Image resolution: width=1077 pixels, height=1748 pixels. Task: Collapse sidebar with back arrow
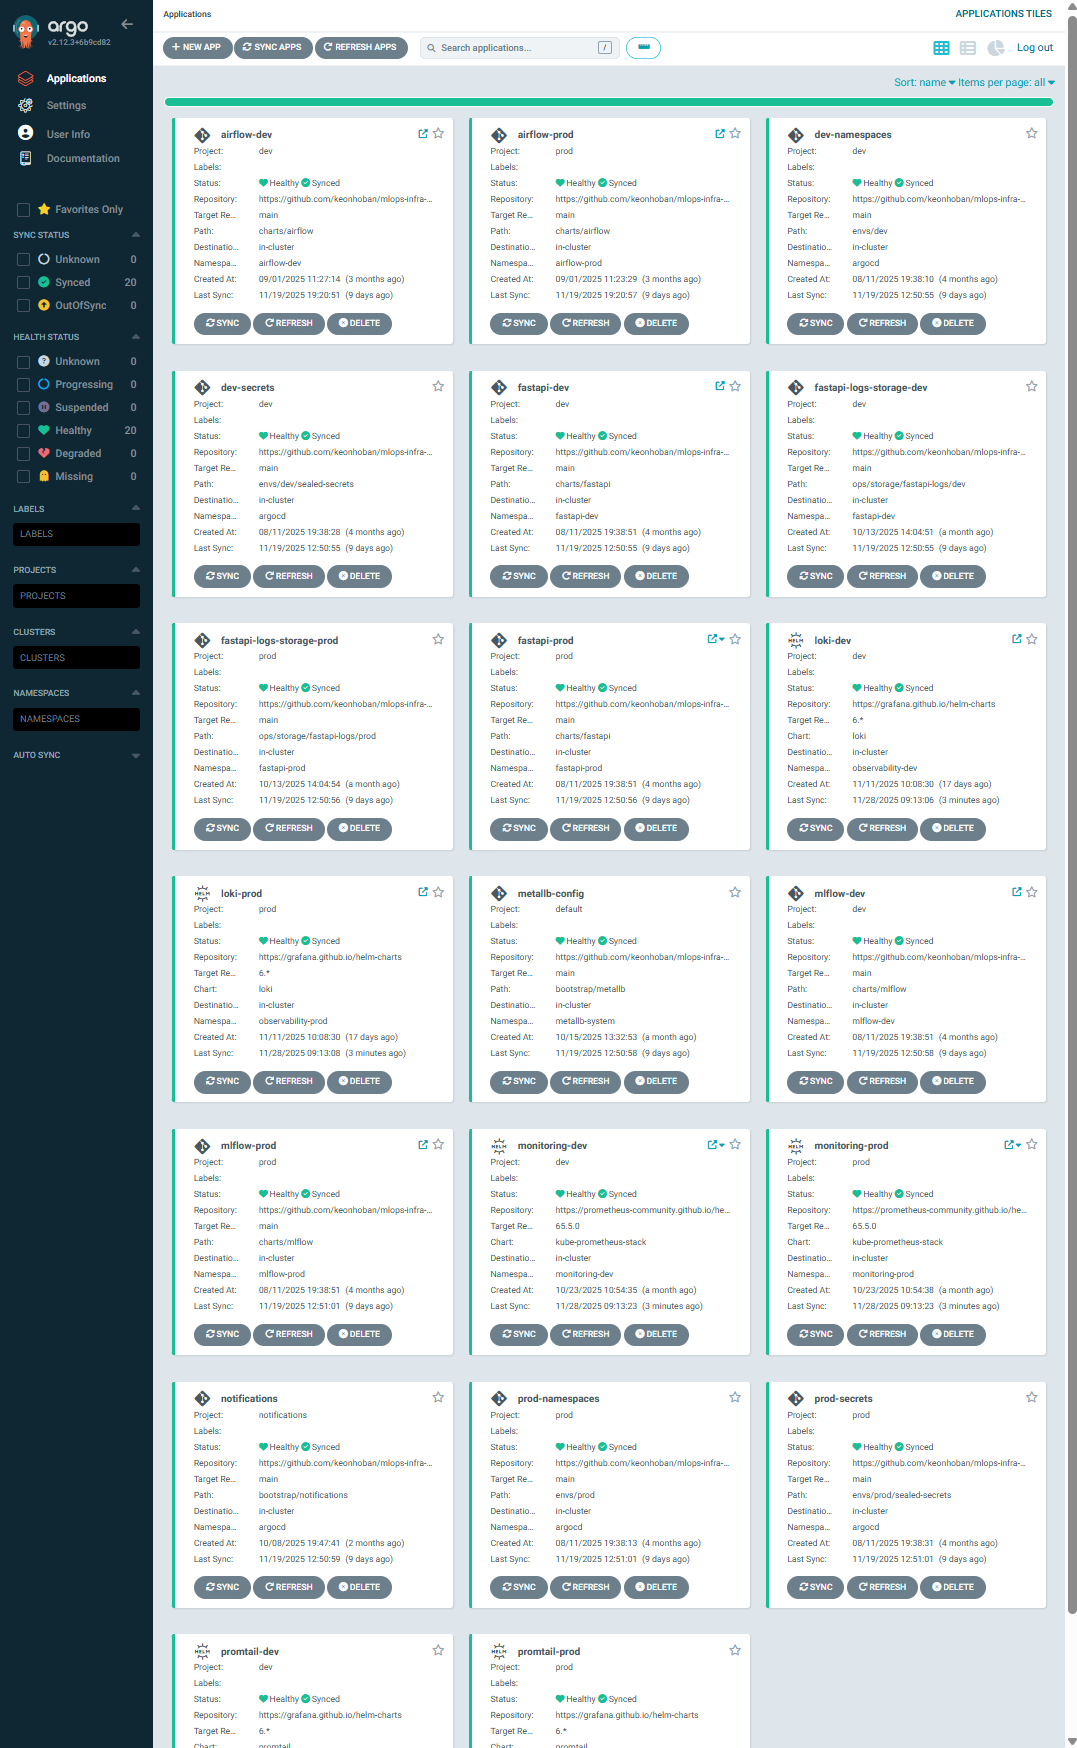pyautogui.click(x=127, y=24)
